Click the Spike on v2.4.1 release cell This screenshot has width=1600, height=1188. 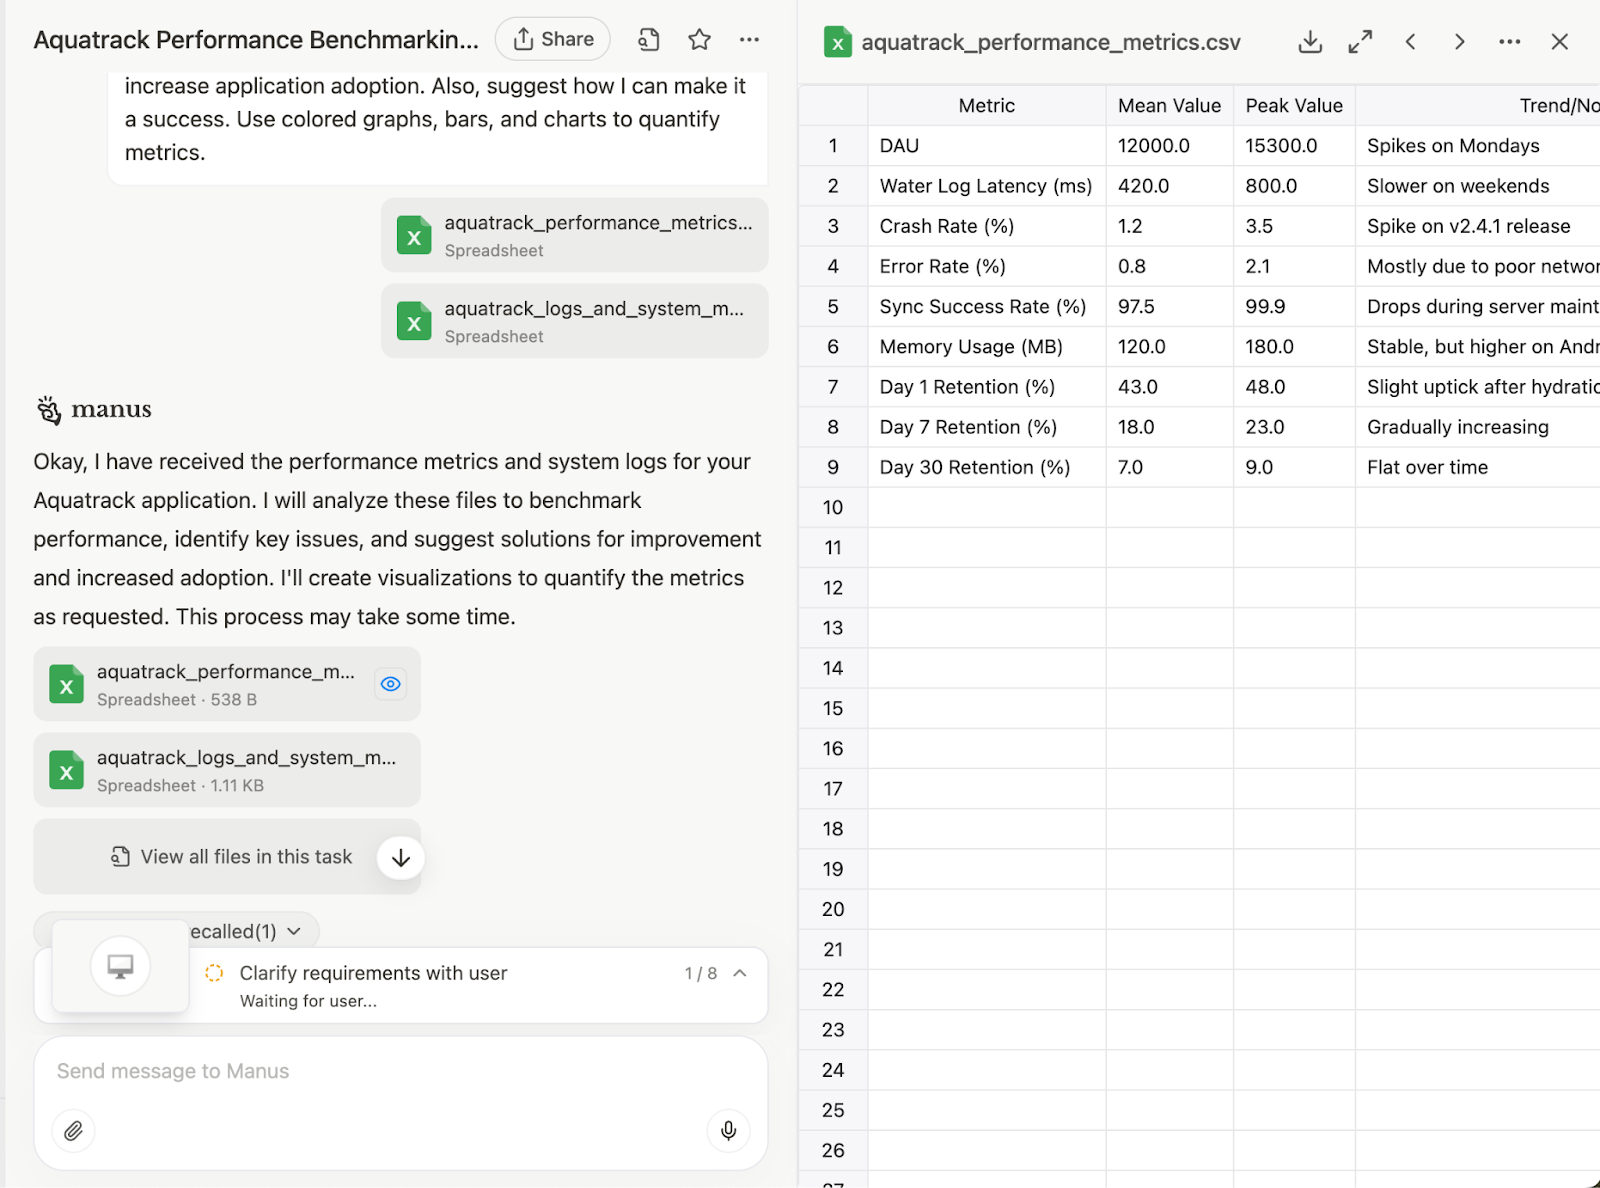[x=1478, y=226]
